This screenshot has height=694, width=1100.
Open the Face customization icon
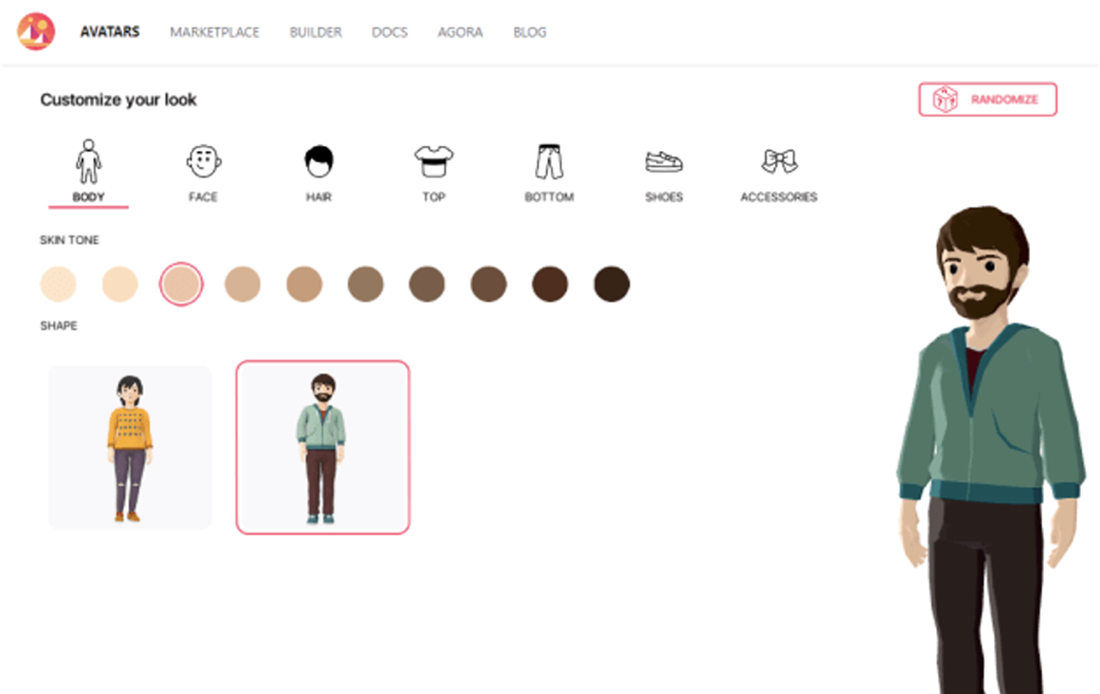click(203, 161)
